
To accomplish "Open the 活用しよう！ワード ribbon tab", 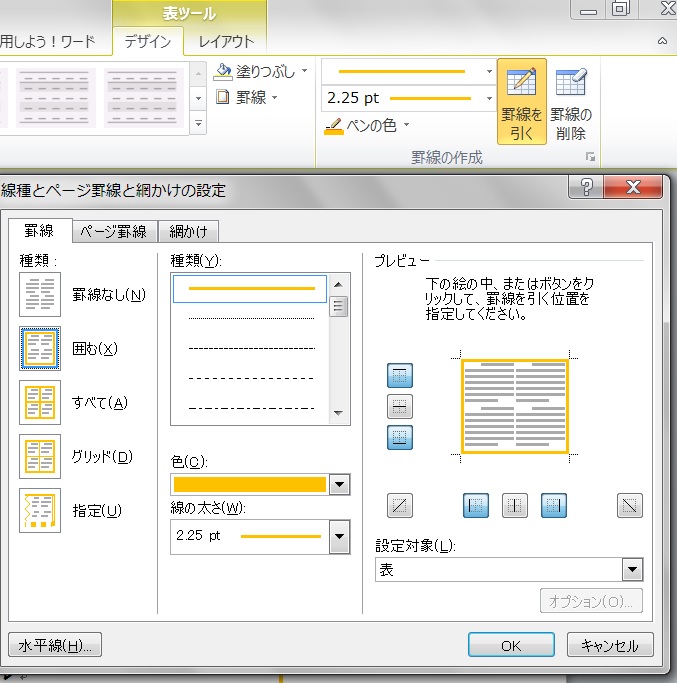I will [x=48, y=41].
